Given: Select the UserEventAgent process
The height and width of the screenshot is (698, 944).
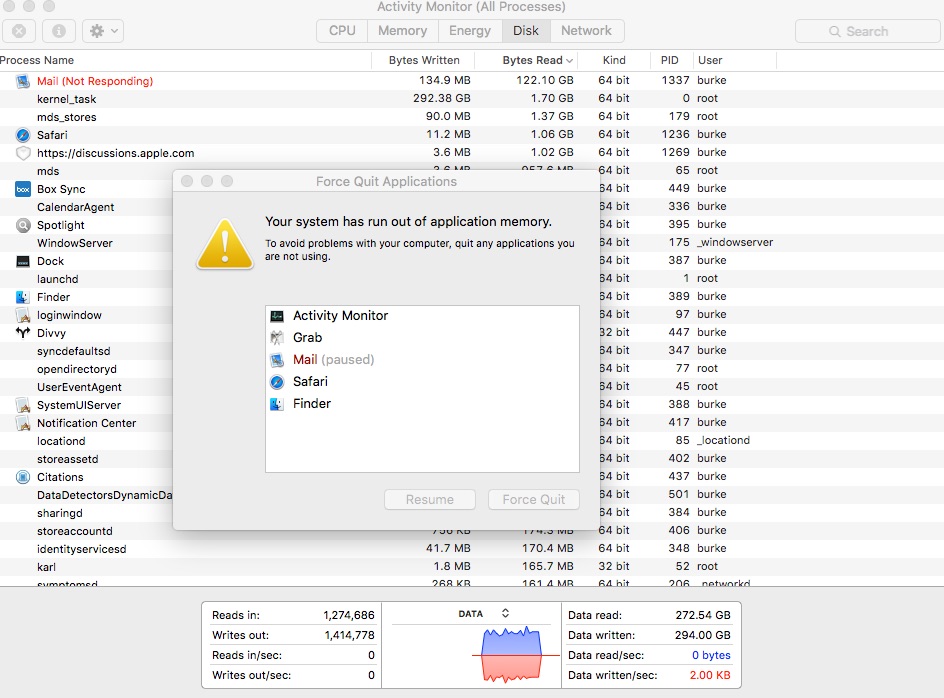Looking at the screenshot, I should click(x=79, y=387).
